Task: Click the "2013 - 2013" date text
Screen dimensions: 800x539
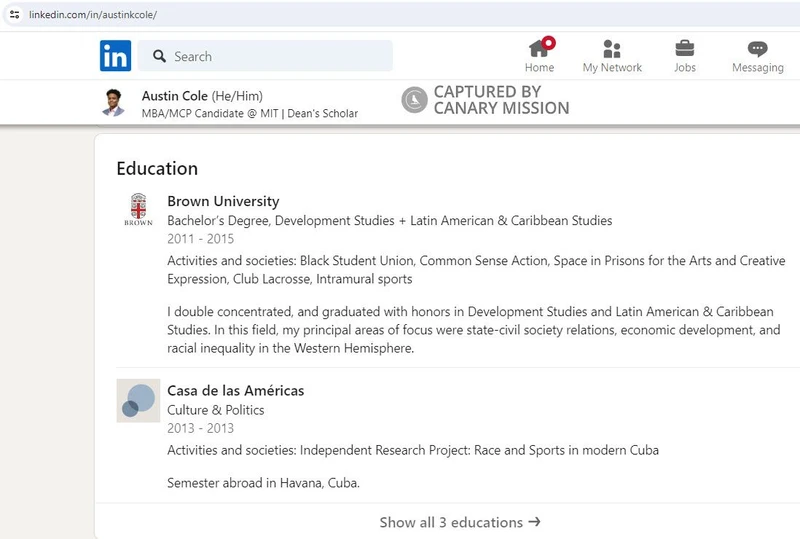Action: tap(201, 428)
